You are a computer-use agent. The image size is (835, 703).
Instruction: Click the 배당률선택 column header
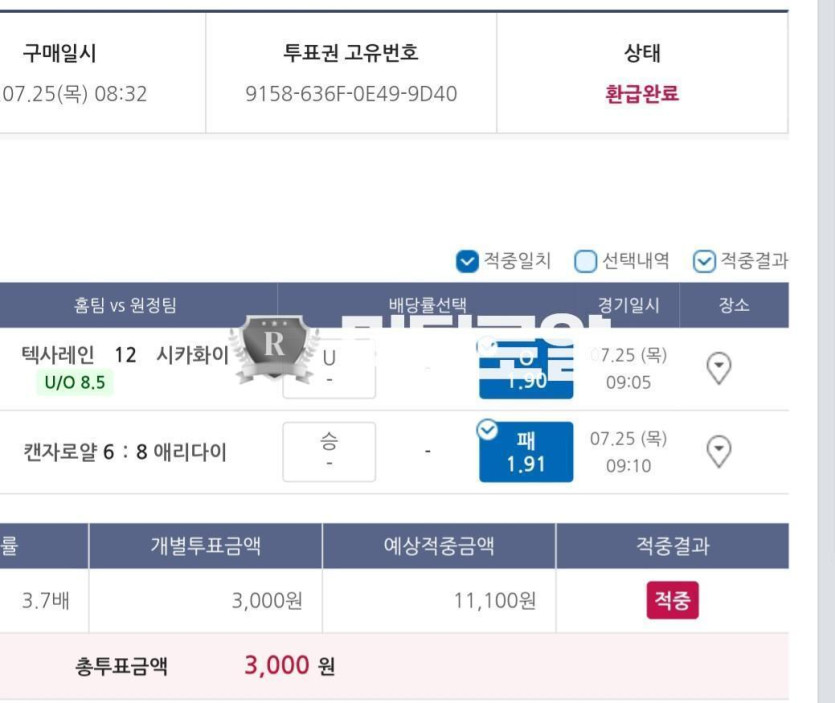pyautogui.click(x=427, y=305)
